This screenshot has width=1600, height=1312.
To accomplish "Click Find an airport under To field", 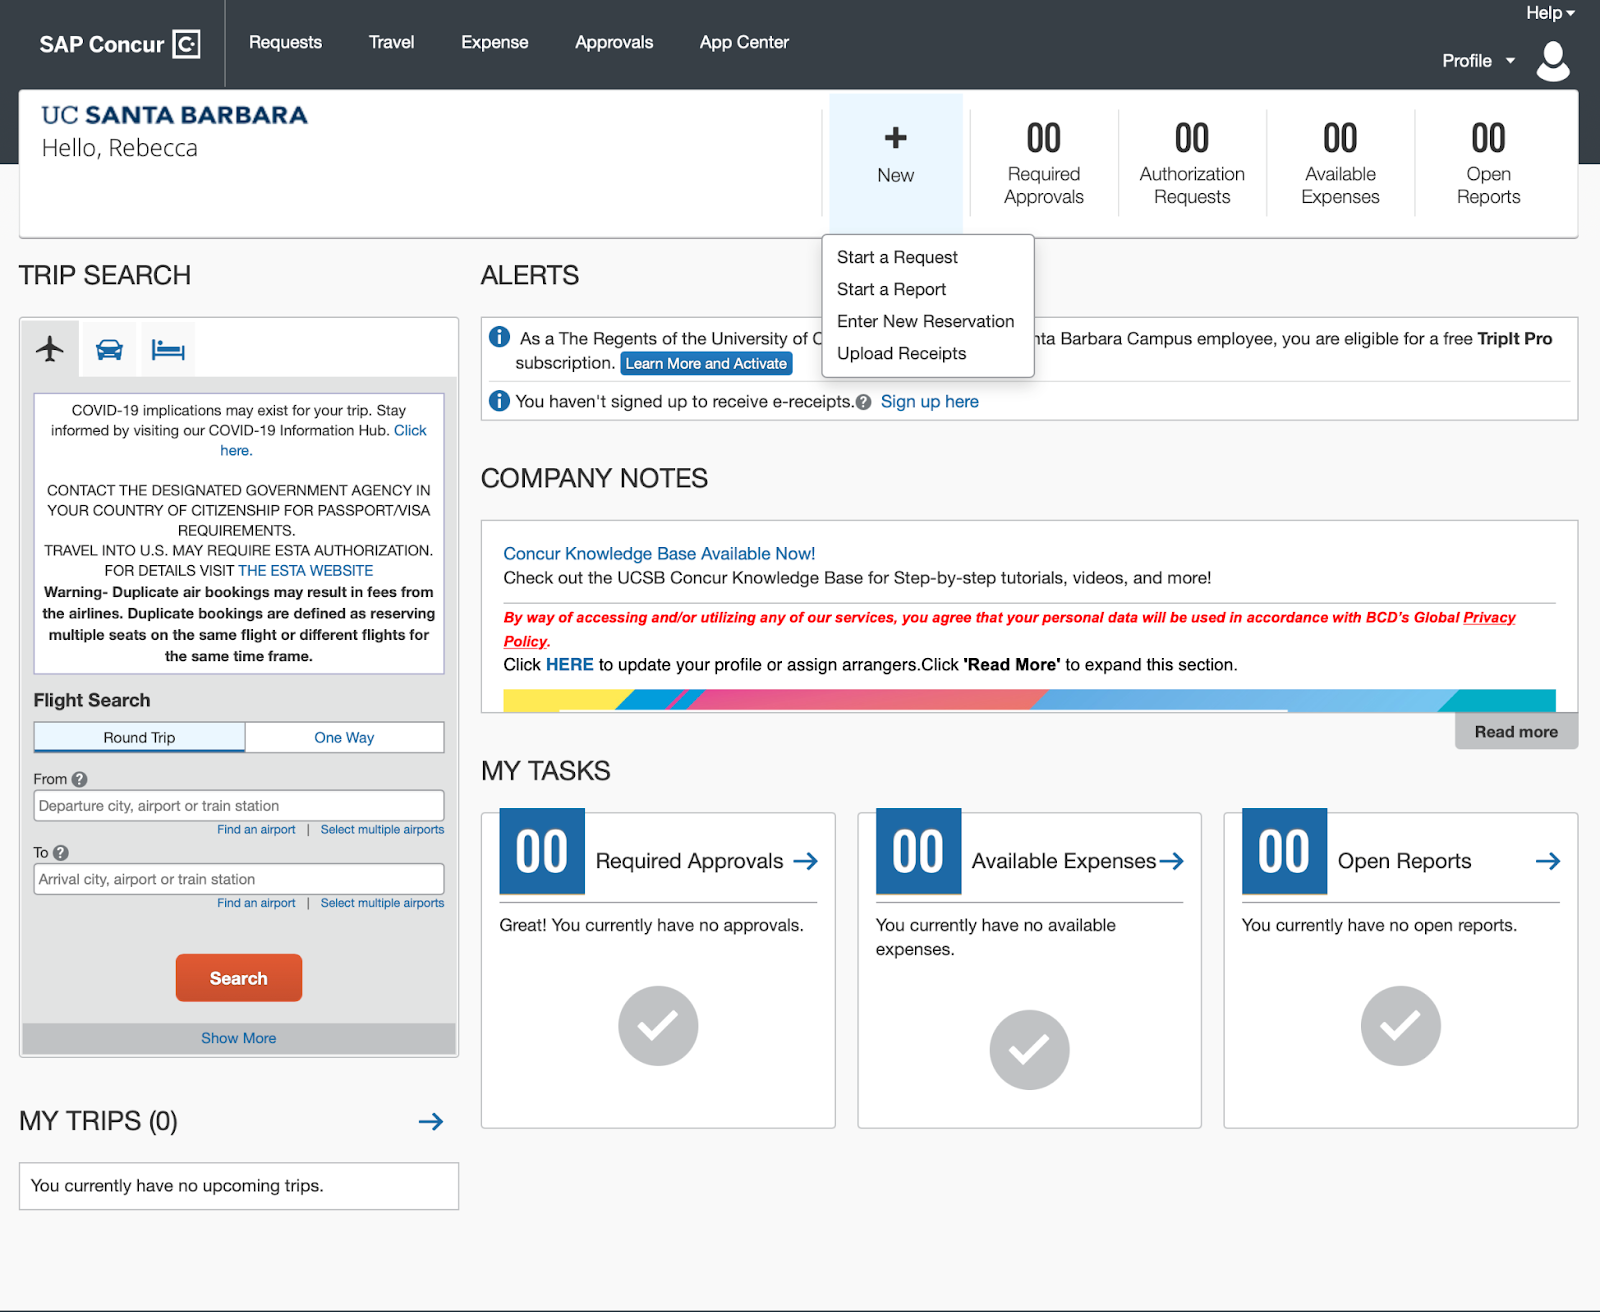I will (256, 903).
